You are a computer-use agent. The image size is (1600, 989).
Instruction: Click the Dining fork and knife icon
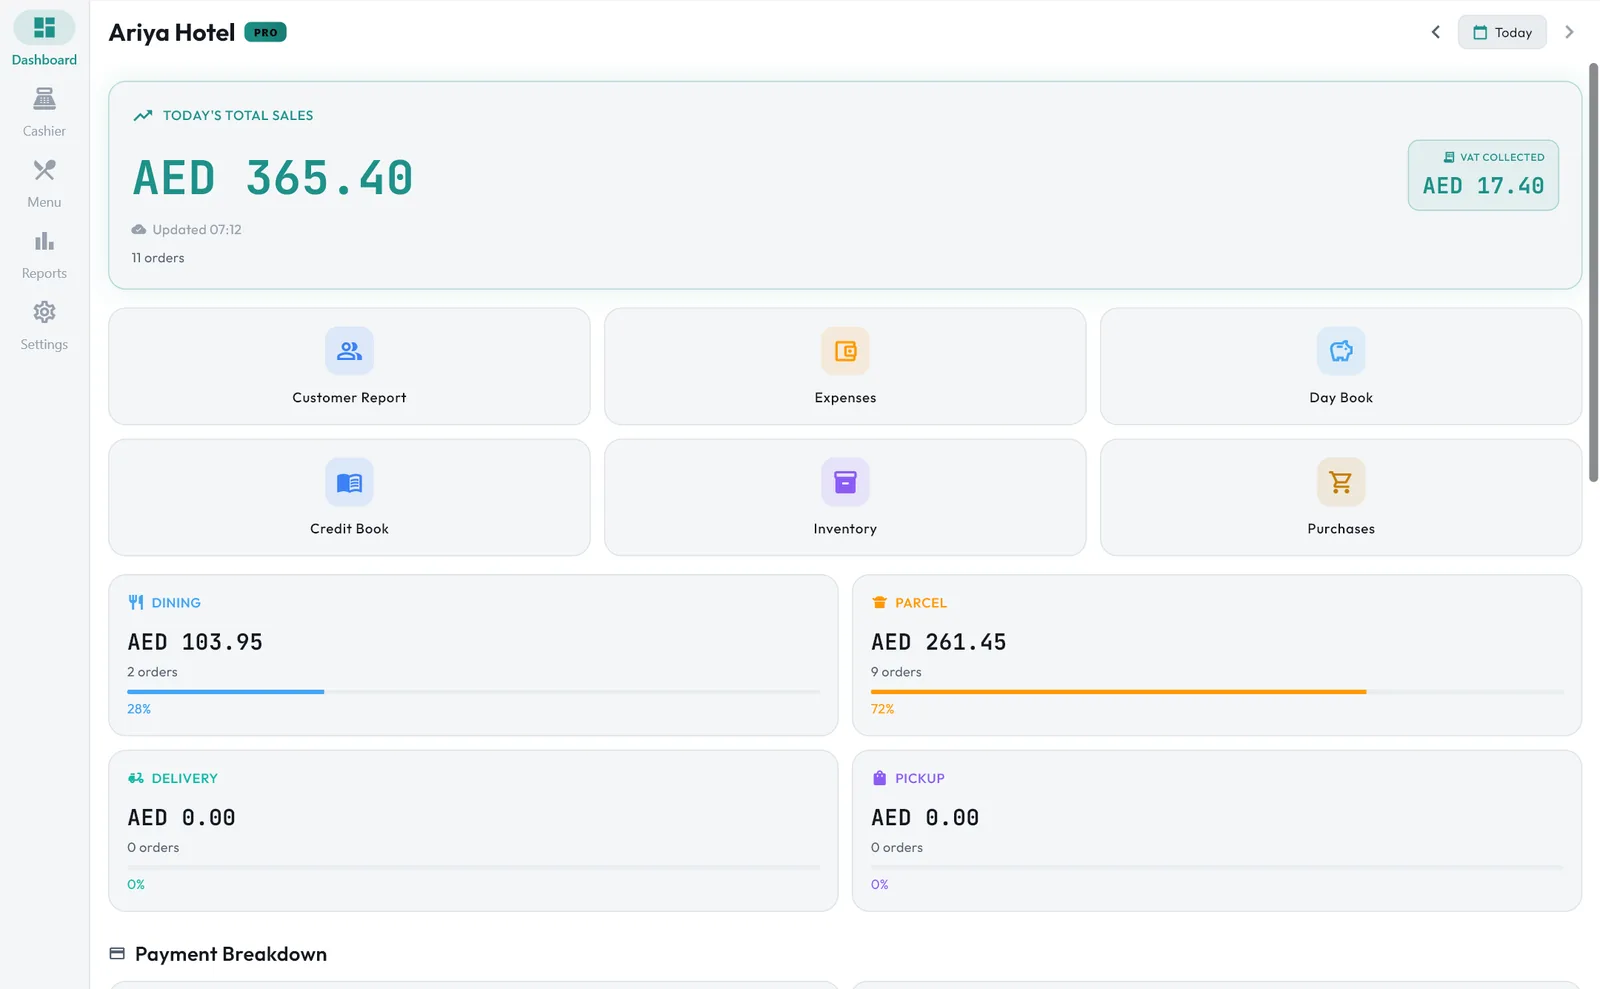coord(136,602)
